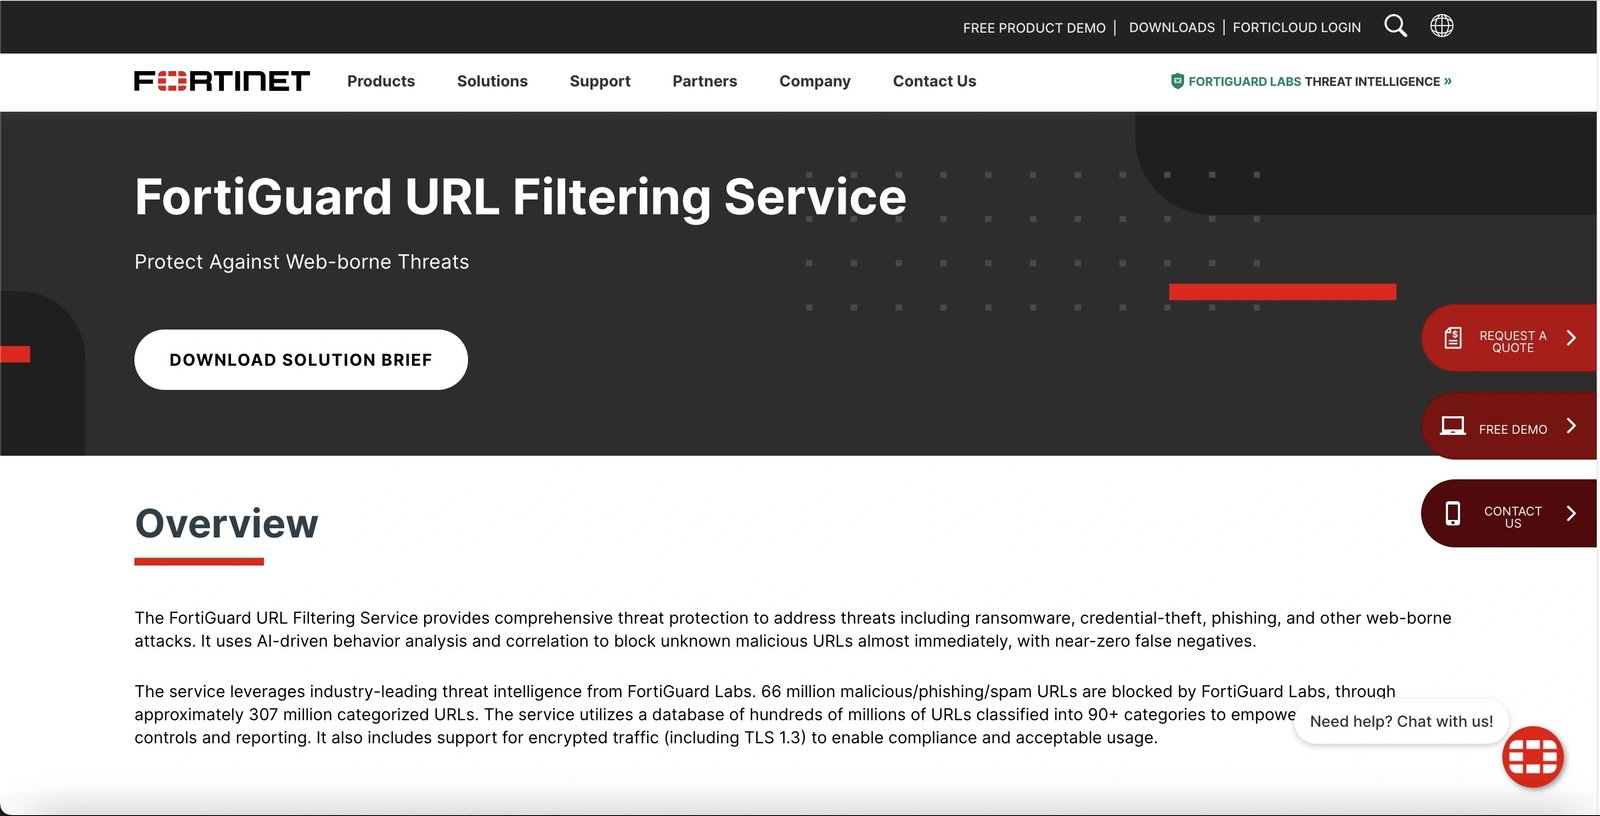Image resolution: width=1600 pixels, height=816 pixels.
Task: Click the Contact Us phone icon
Action: pos(1453,514)
